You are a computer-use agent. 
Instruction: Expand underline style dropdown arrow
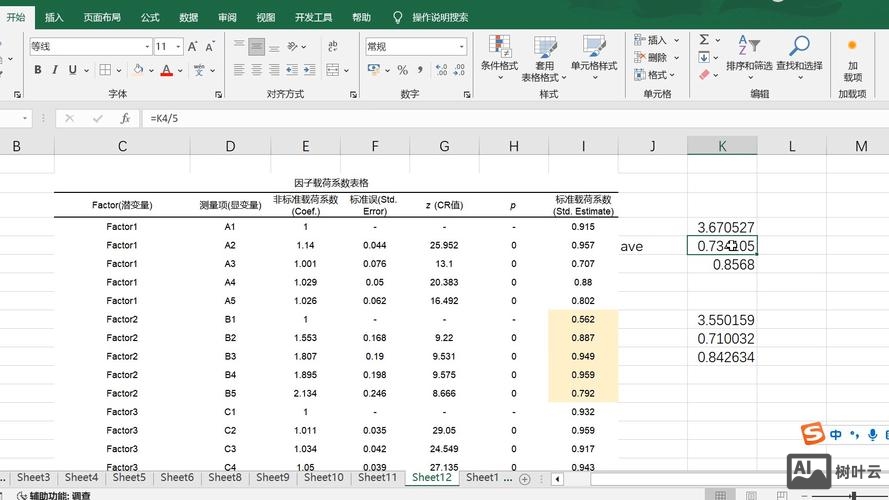point(87,70)
